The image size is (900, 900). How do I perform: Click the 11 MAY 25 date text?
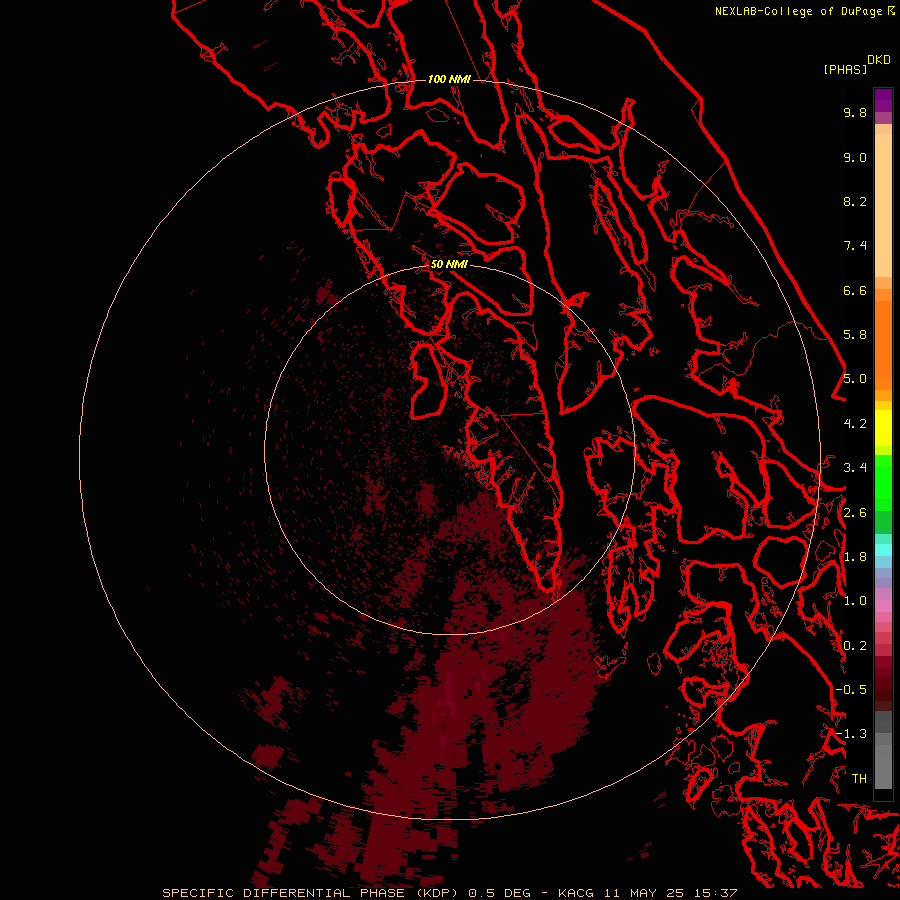pos(645,893)
